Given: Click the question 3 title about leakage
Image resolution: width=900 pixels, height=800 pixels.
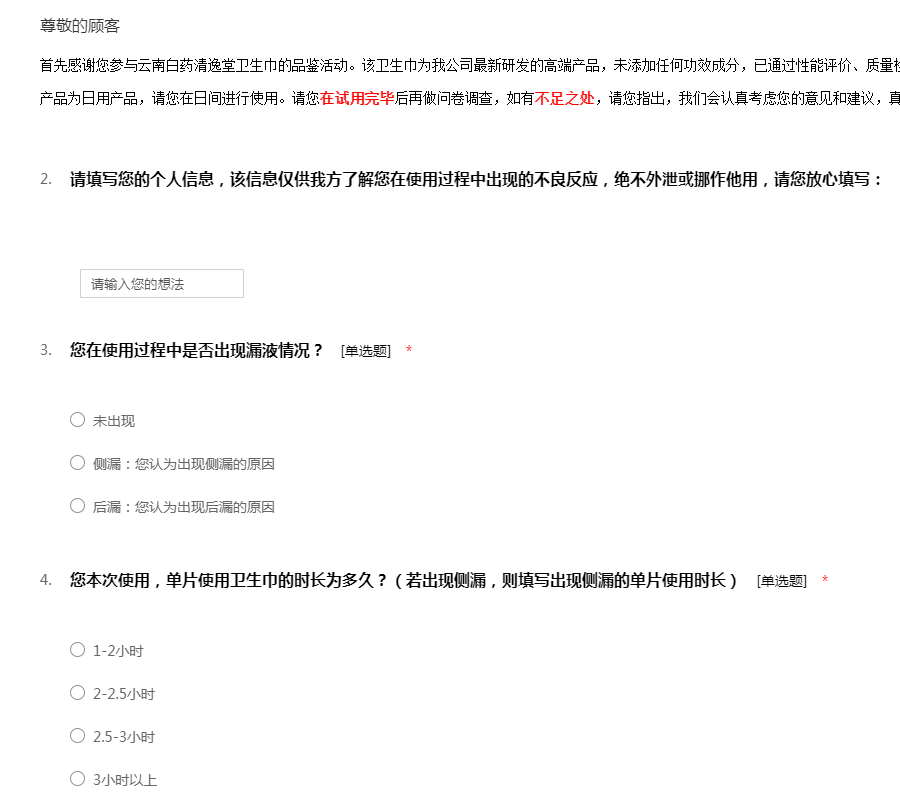Looking at the screenshot, I should pos(197,350).
